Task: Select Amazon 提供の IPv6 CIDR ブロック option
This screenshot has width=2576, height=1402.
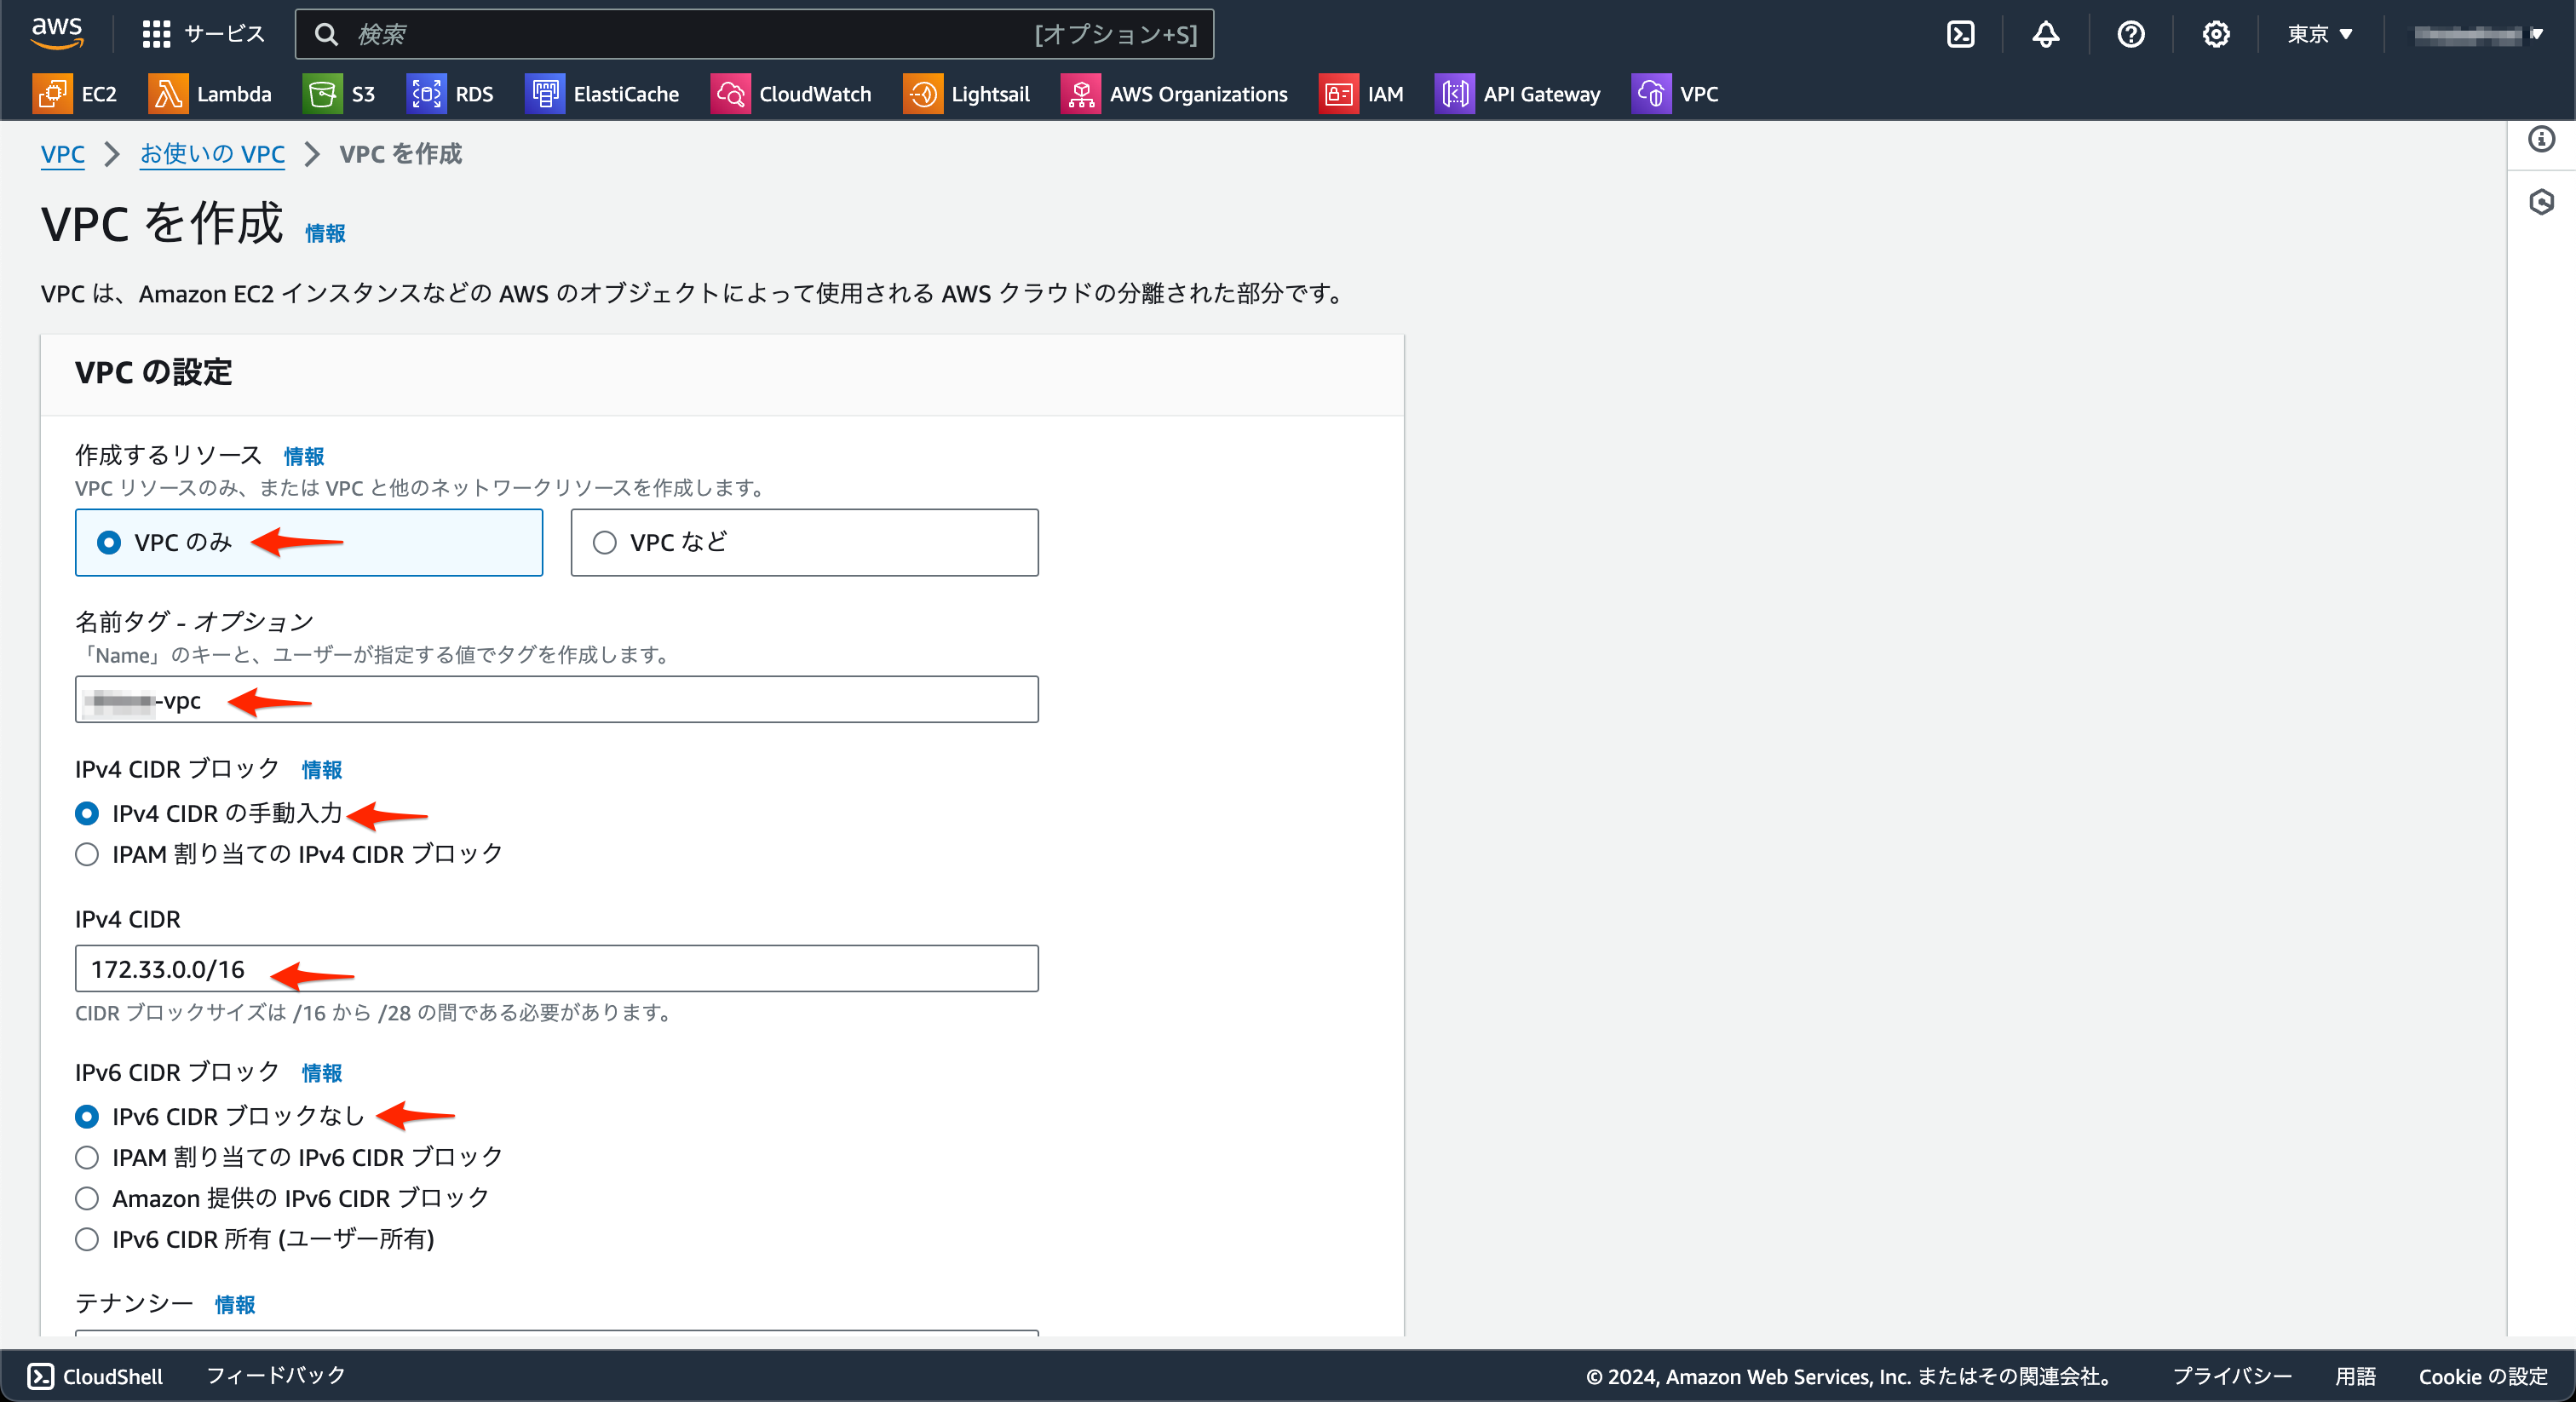Action: click(87, 1198)
